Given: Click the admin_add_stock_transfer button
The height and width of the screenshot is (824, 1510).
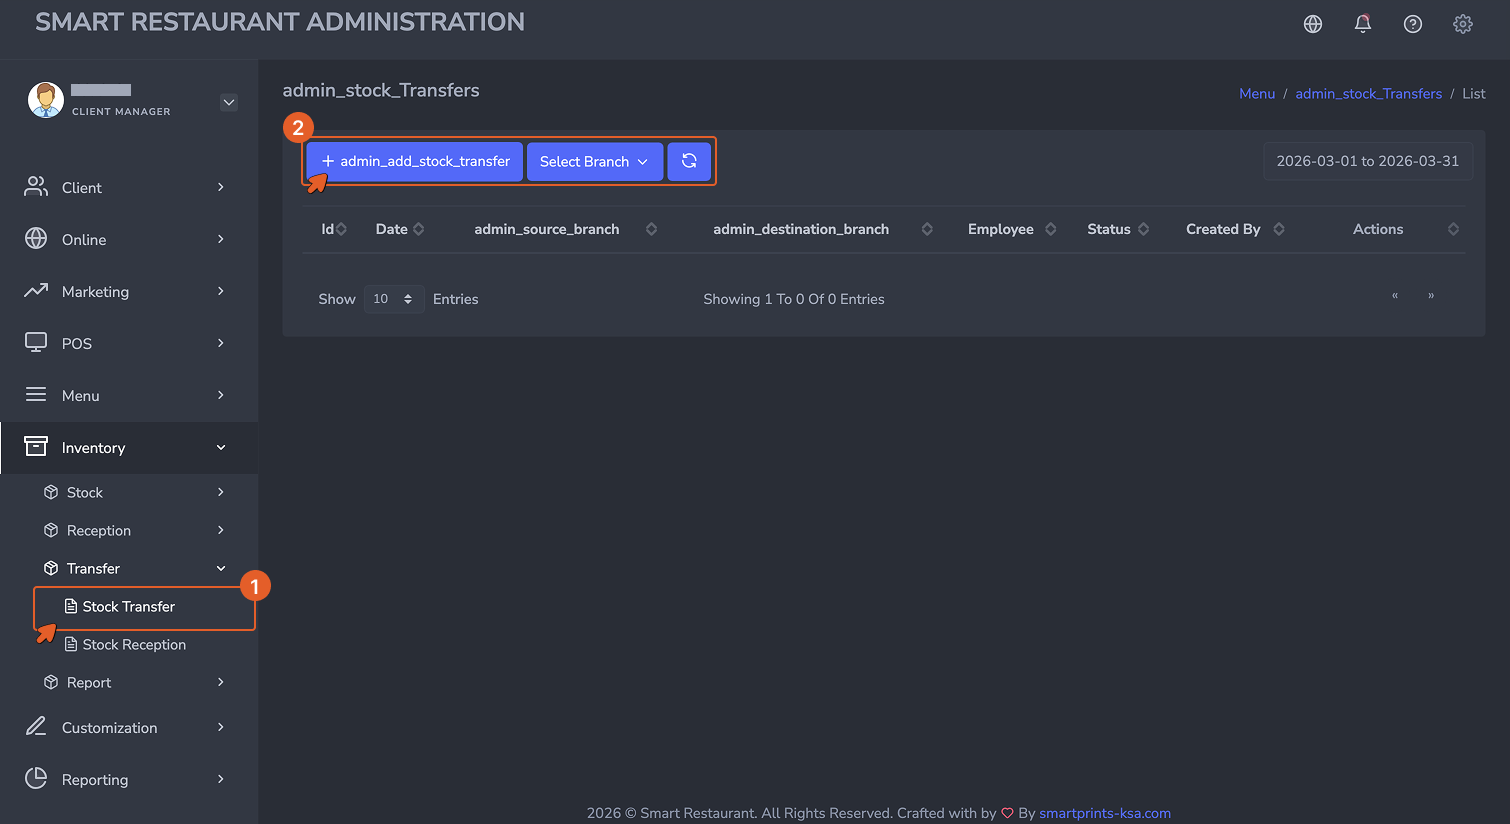Looking at the screenshot, I should click(415, 161).
